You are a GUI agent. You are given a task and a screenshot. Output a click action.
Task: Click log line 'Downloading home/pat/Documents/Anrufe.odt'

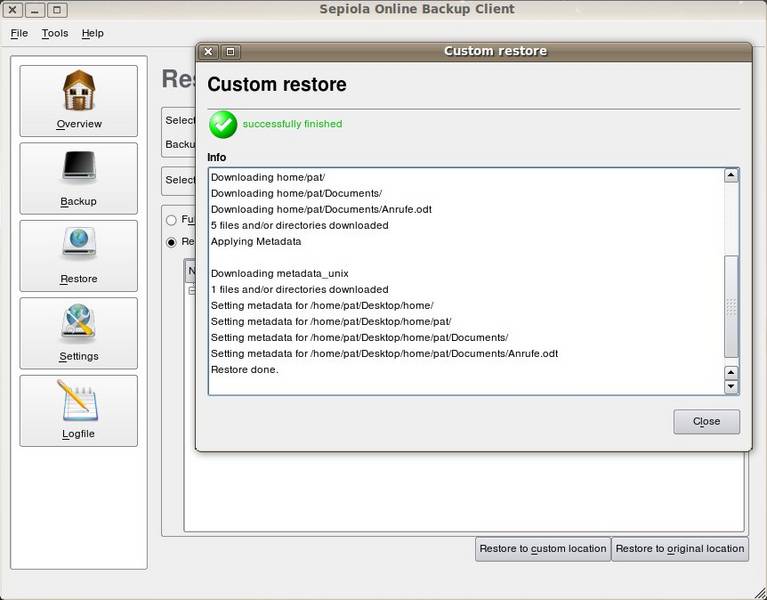coord(321,209)
